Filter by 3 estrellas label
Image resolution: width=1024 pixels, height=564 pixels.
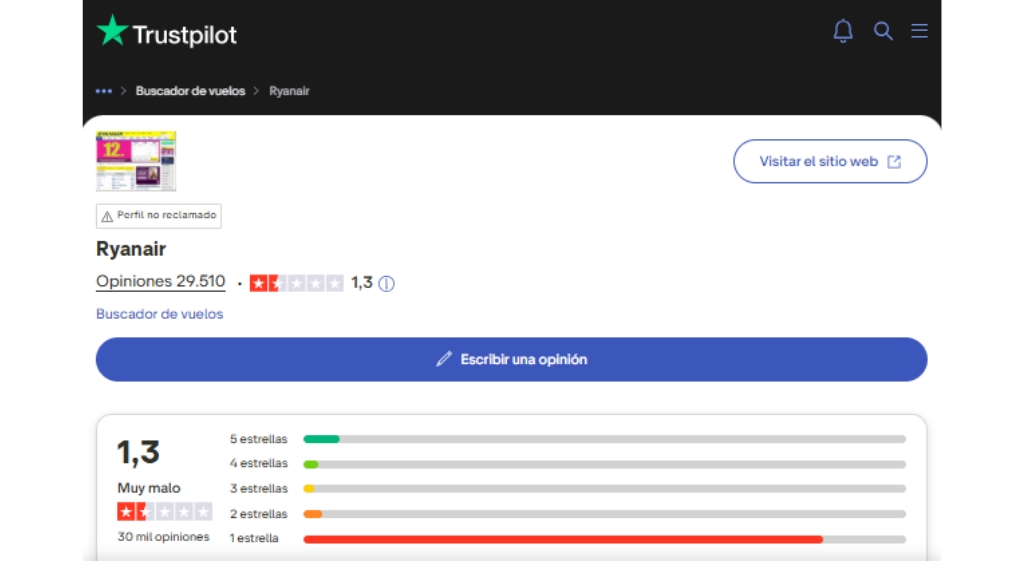pyautogui.click(x=259, y=489)
